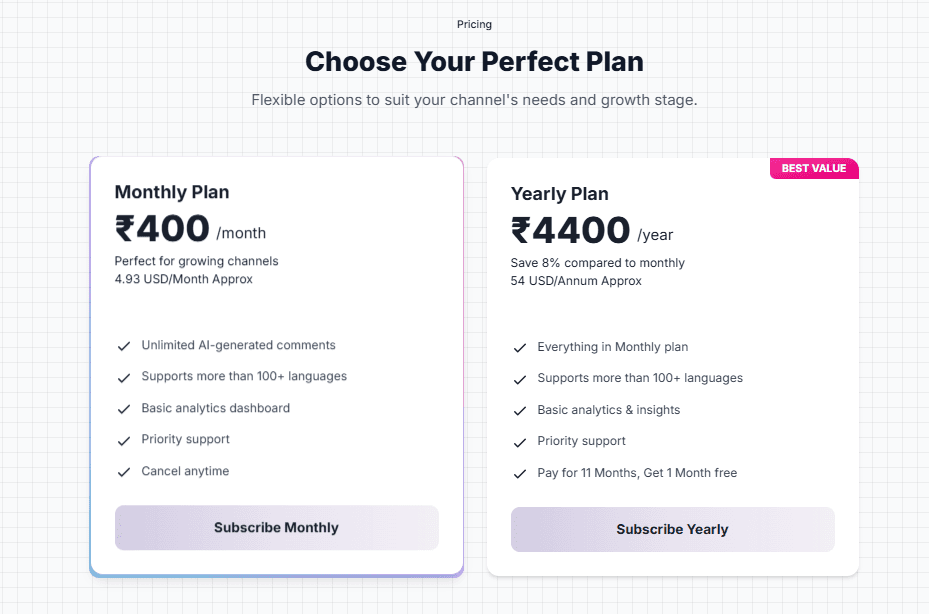The width and height of the screenshot is (929, 614).
Task: Click checkmark beside Basic analytics & insights
Action: [520, 411]
